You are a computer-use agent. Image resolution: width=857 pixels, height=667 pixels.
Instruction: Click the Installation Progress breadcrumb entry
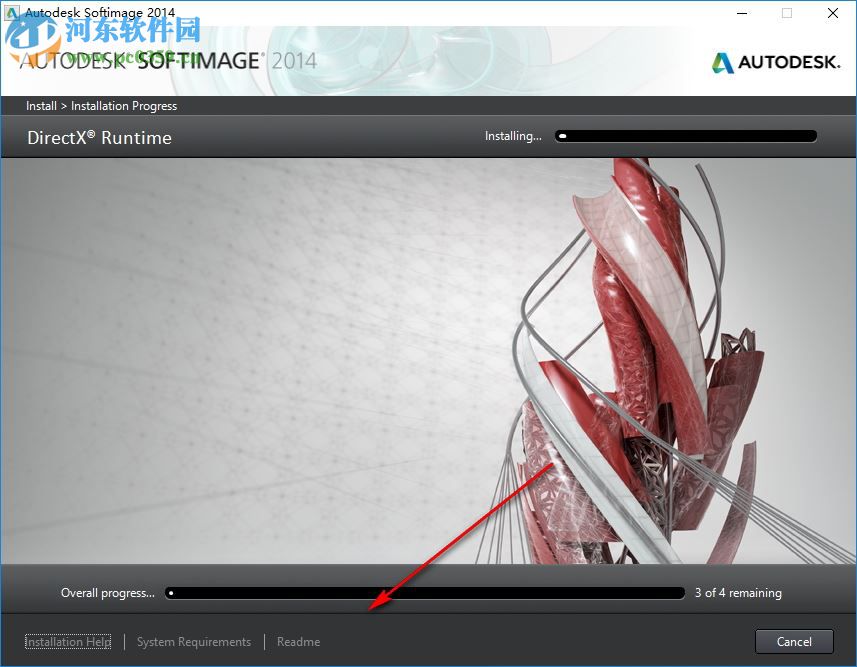(123, 105)
